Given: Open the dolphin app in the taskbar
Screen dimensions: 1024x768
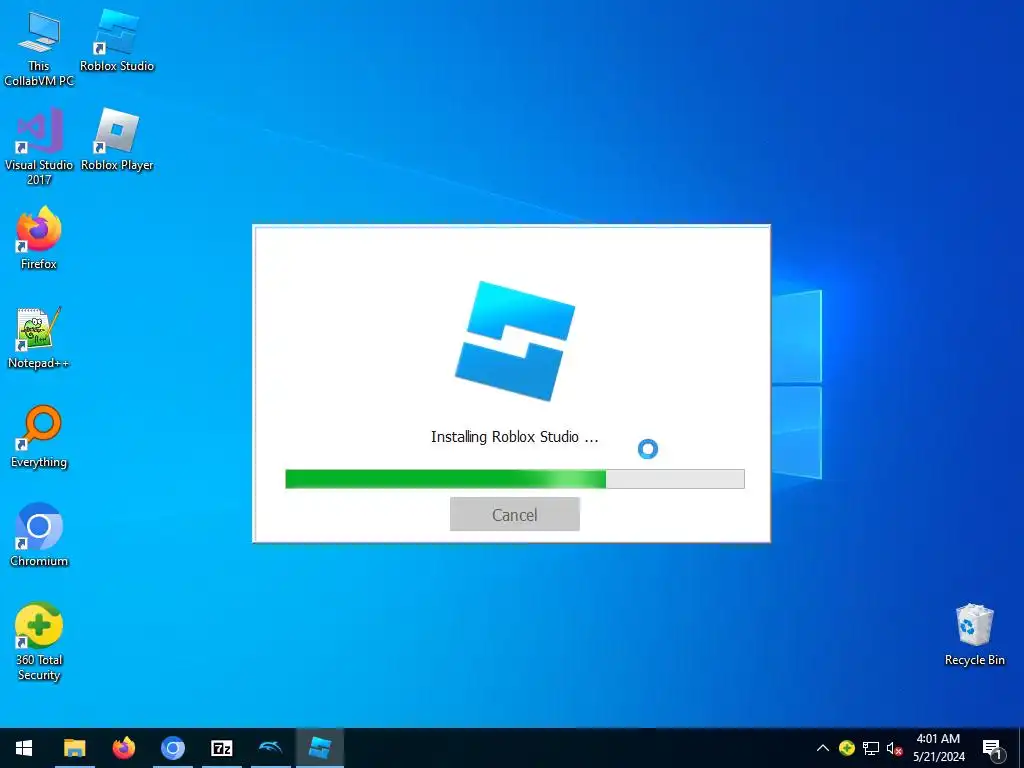Looking at the screenshot, I should 270,748.
